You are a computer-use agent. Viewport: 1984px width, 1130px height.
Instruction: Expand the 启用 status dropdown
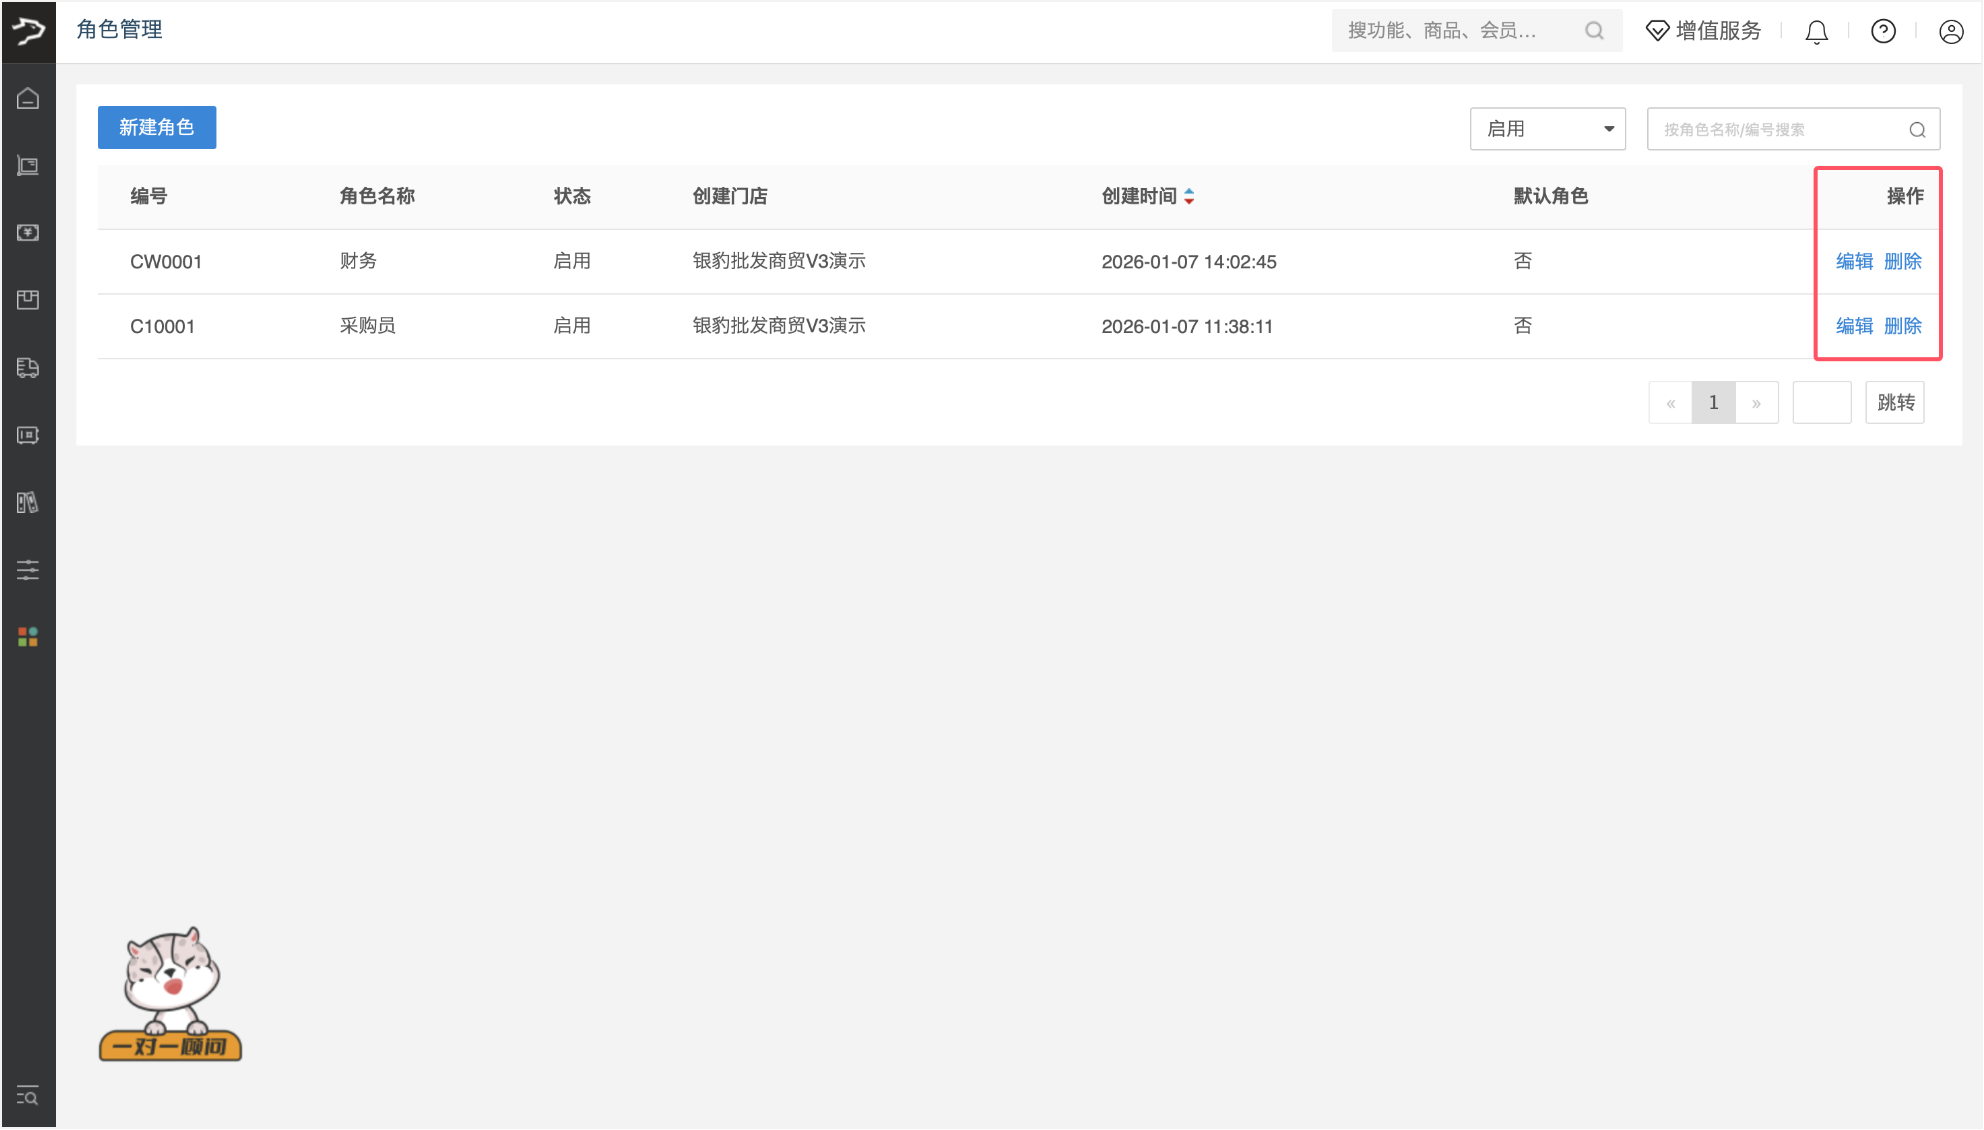1547,129
